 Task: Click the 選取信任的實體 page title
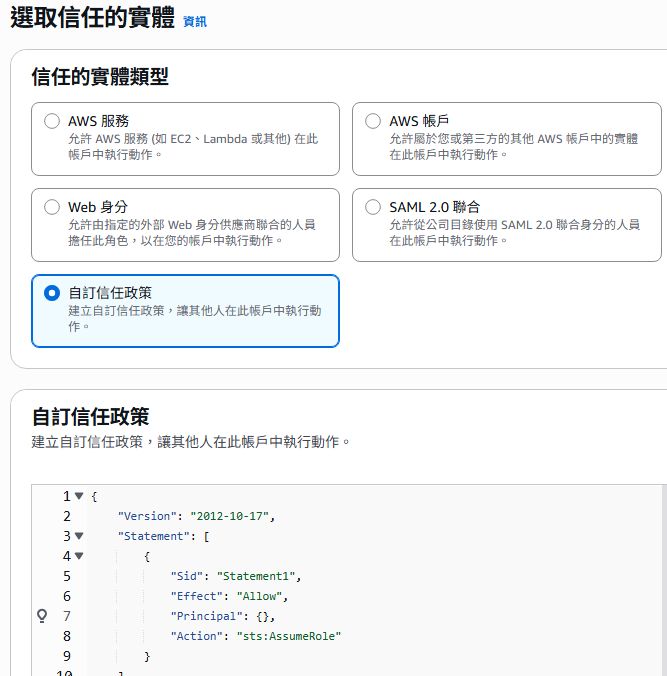pos(92,18)
